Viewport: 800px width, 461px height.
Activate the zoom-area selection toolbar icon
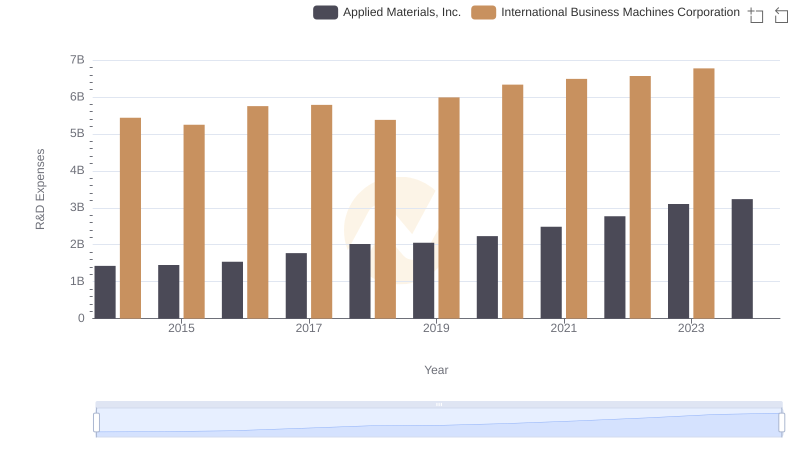[x=756, y=15]
